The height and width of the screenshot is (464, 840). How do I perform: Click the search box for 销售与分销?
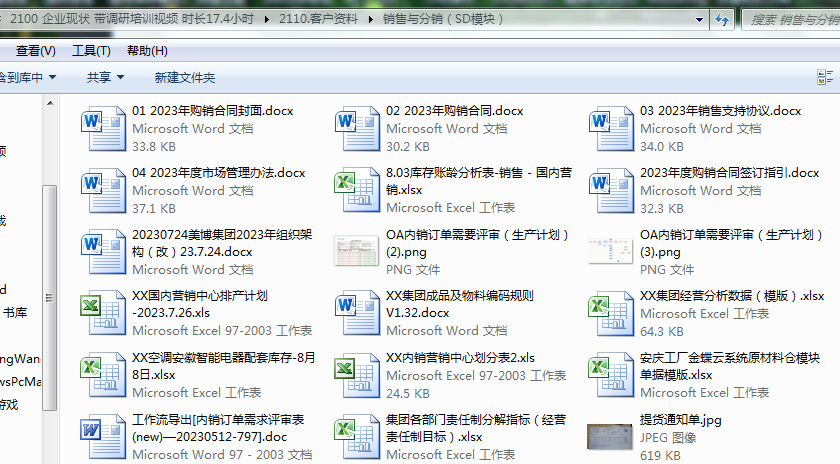[x=790, y=19]
